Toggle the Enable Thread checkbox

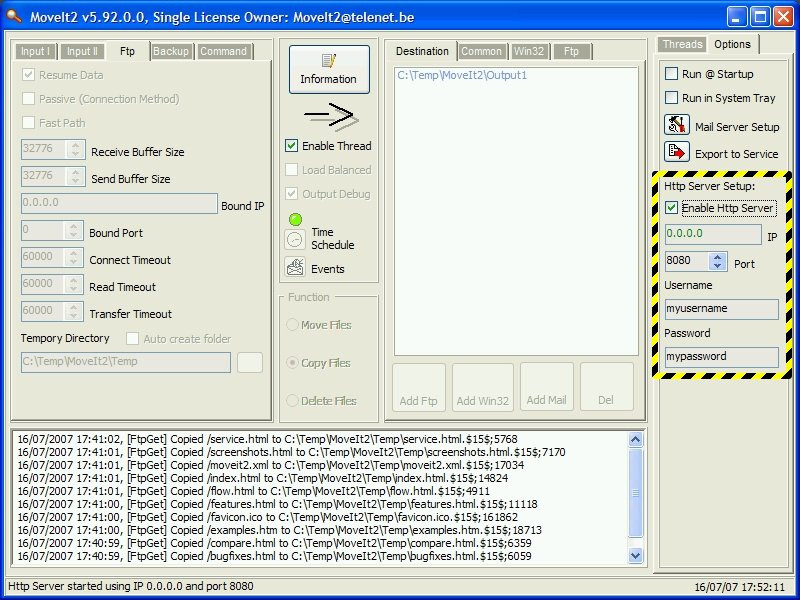[291, 146]
